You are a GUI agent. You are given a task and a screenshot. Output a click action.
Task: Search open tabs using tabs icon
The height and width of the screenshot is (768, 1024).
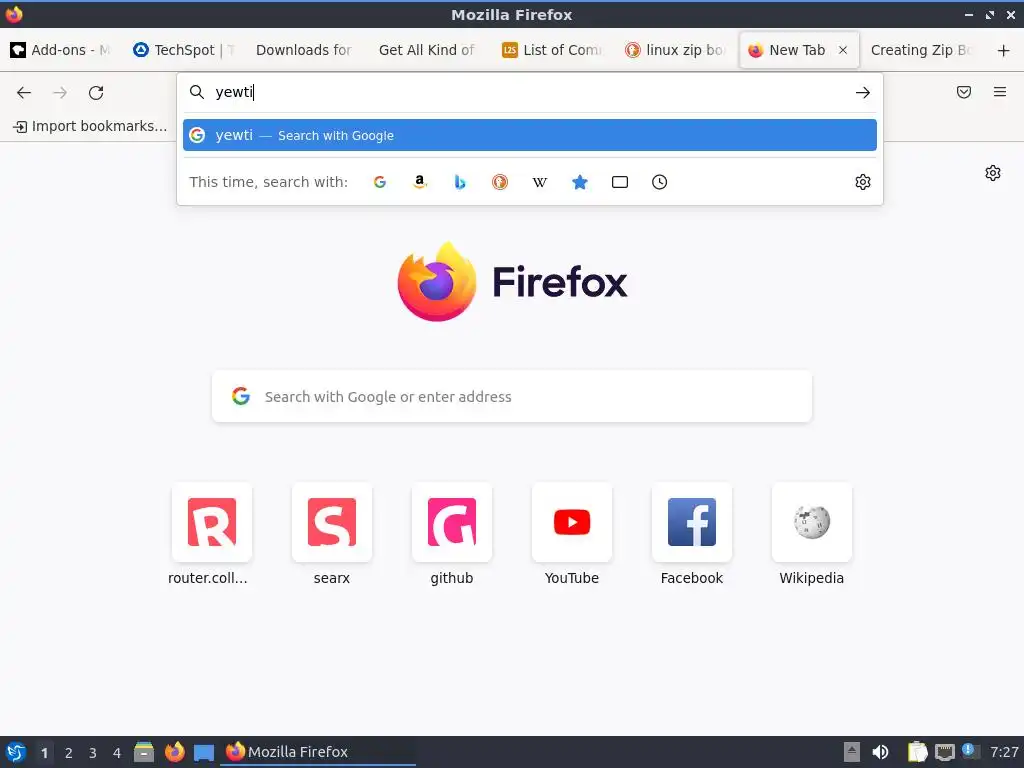(620, 182)
